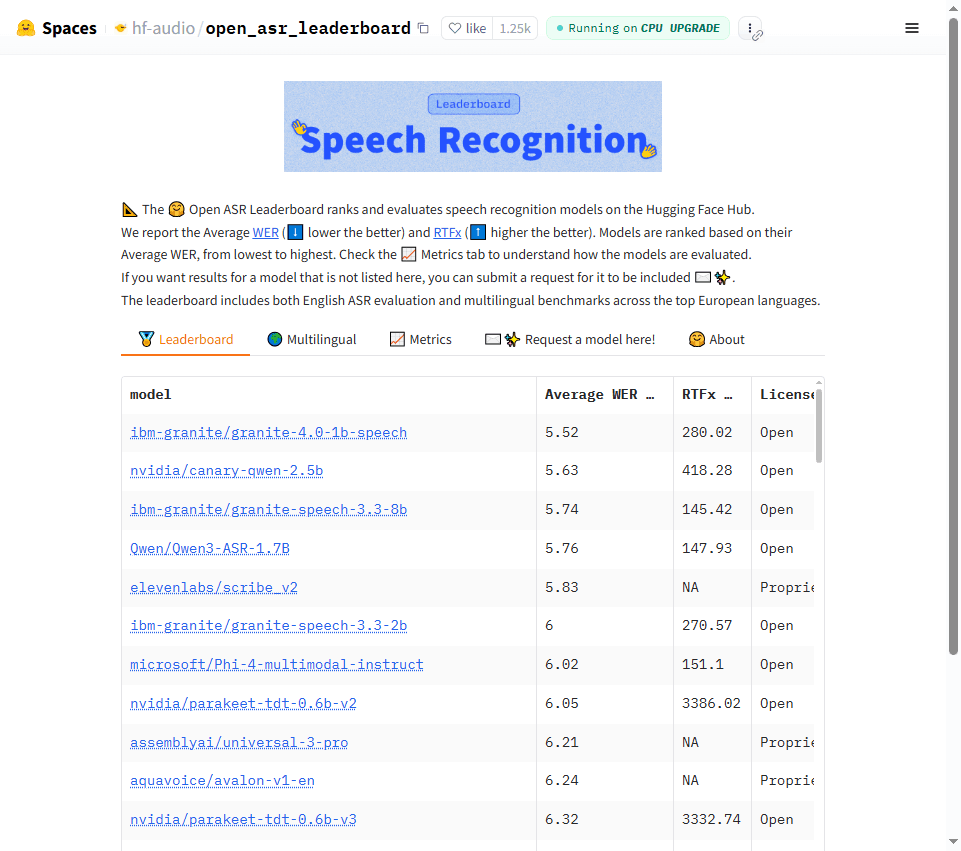
Task: Click the table's vertical scrollbar
Action: coord(819,427)
